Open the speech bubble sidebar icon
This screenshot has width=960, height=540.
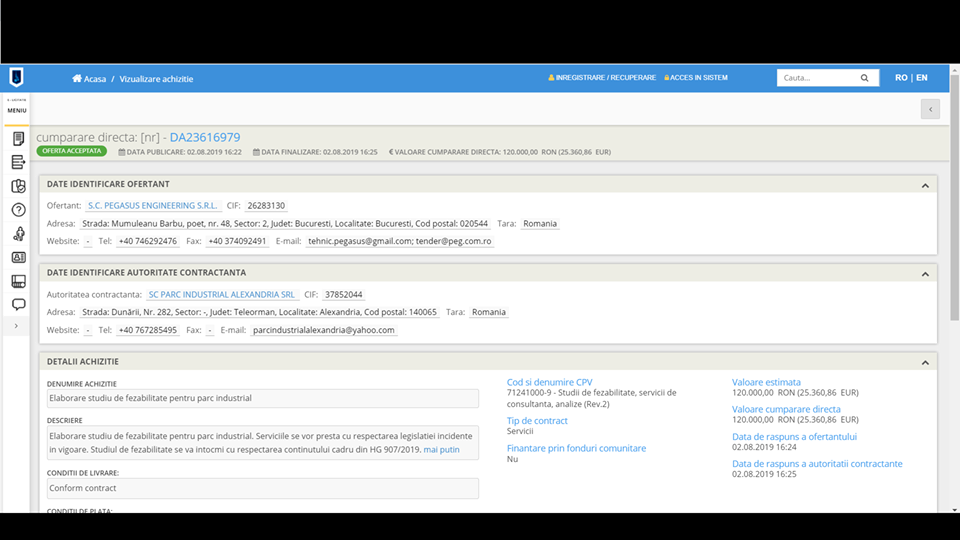click(18, 304)
